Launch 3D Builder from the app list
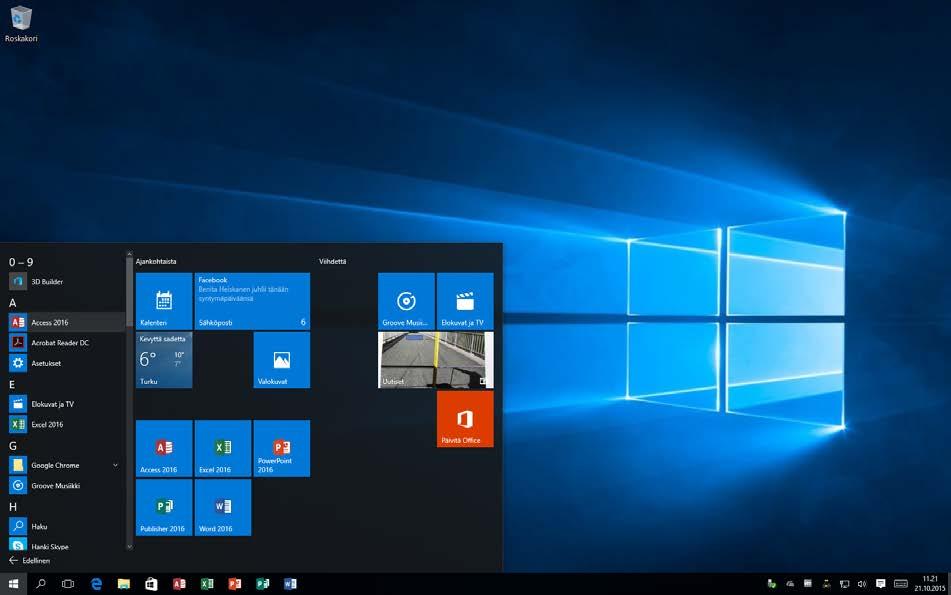951x595 pixels. [x=66, y=281]
